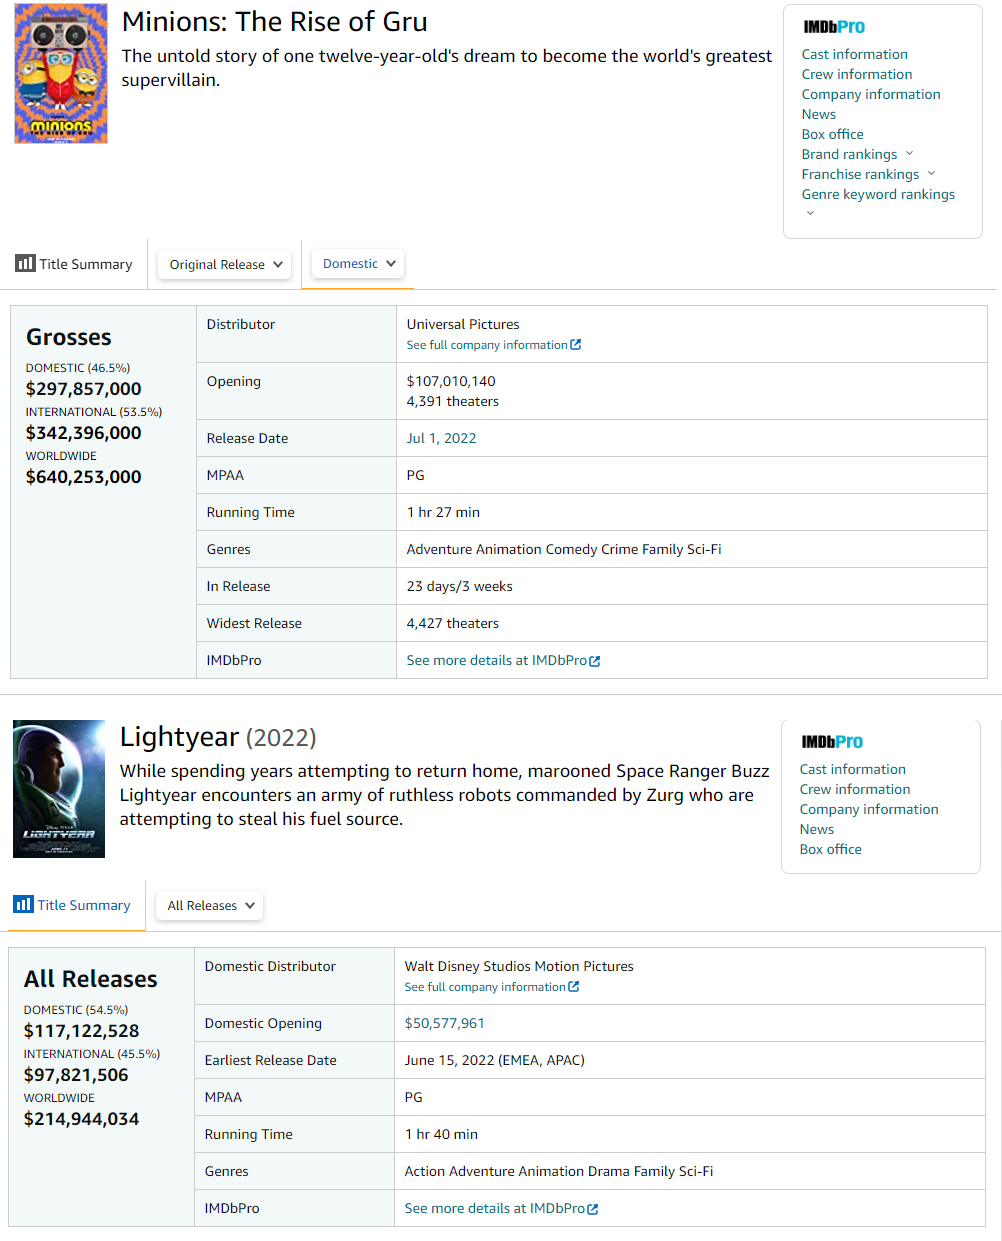Open Minions: The Rise of Gru poster
The width and height of the screenshot is (1002, 1241).
click(61, 73)
